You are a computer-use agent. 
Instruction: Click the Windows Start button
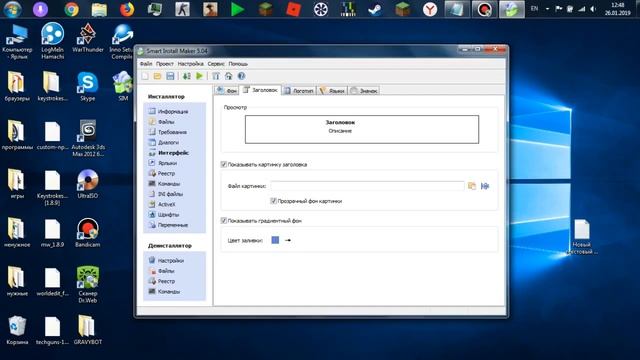click(x=13, y=9)
